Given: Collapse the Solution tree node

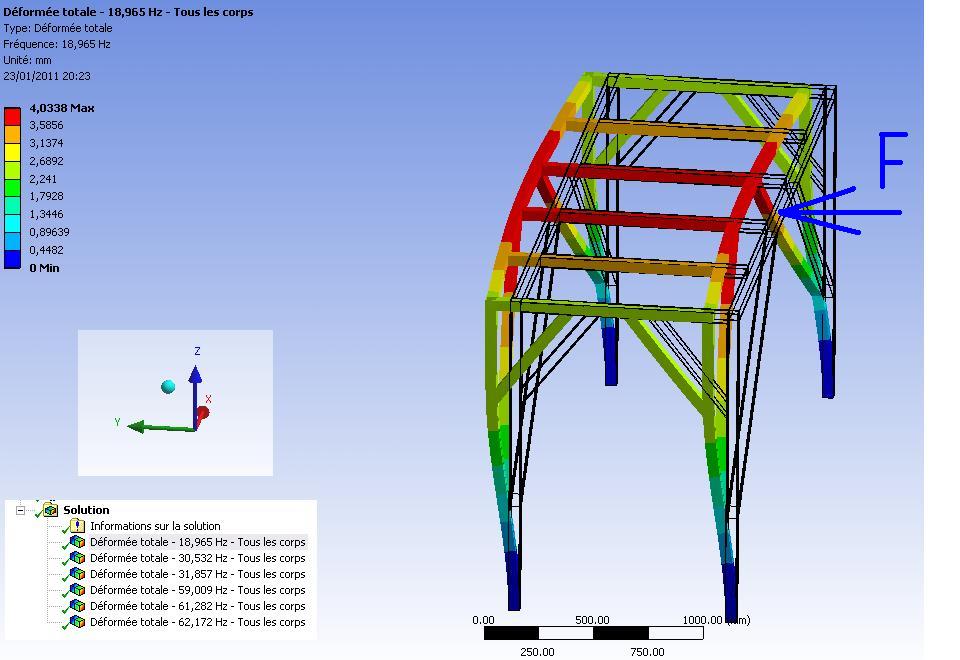Looking at the screenshot, I should (x=20, y=510).
